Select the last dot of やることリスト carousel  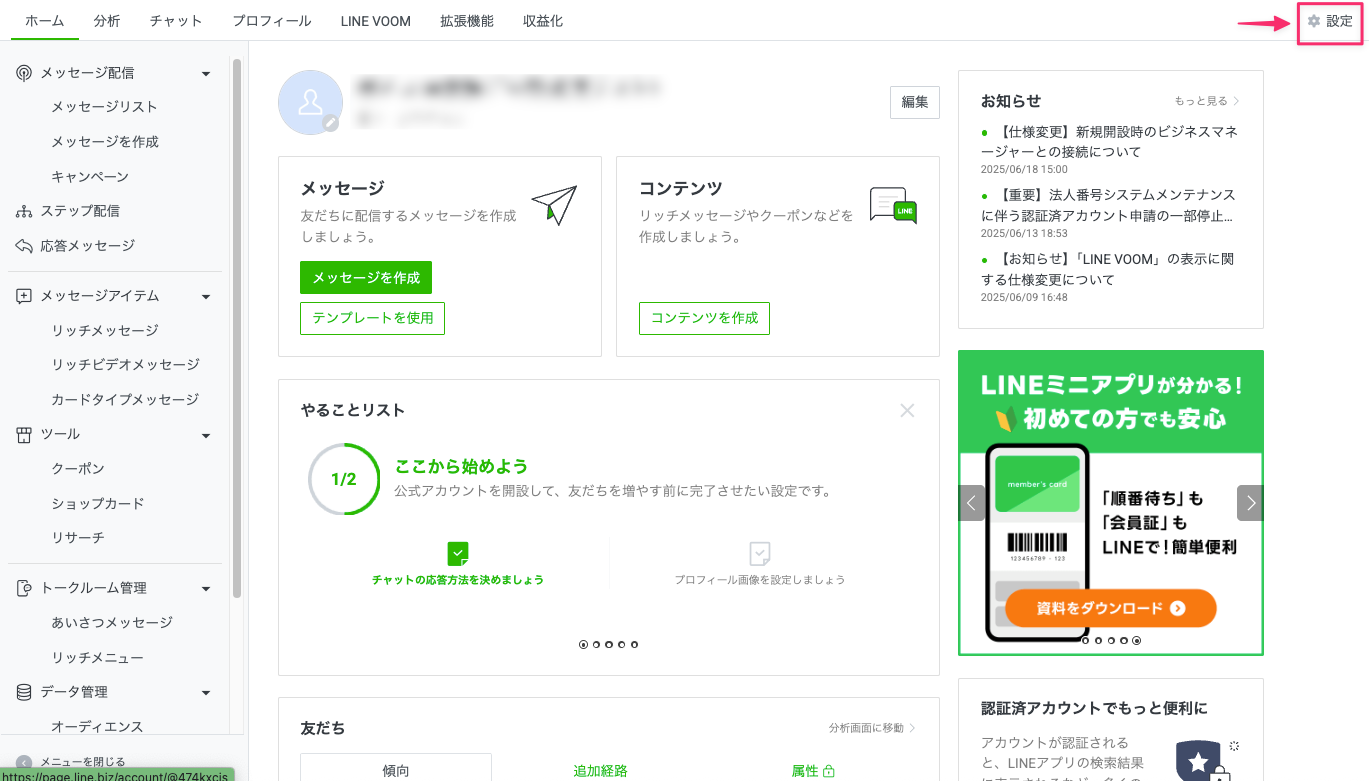[634, 645]
